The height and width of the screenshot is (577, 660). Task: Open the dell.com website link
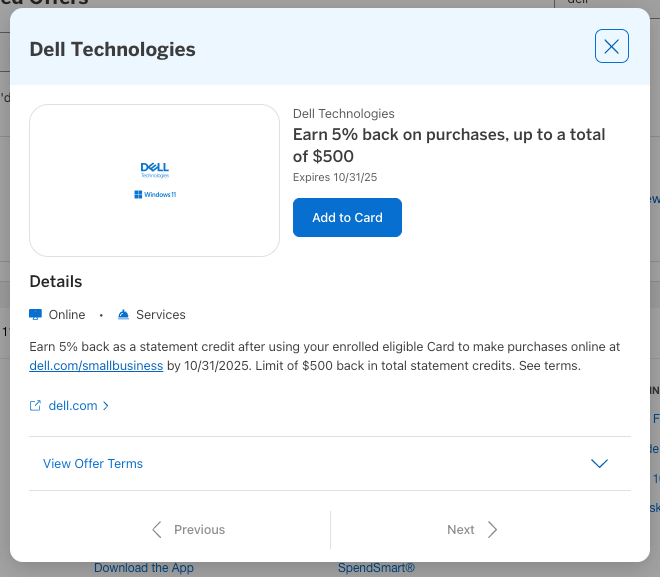coord(72,406)
